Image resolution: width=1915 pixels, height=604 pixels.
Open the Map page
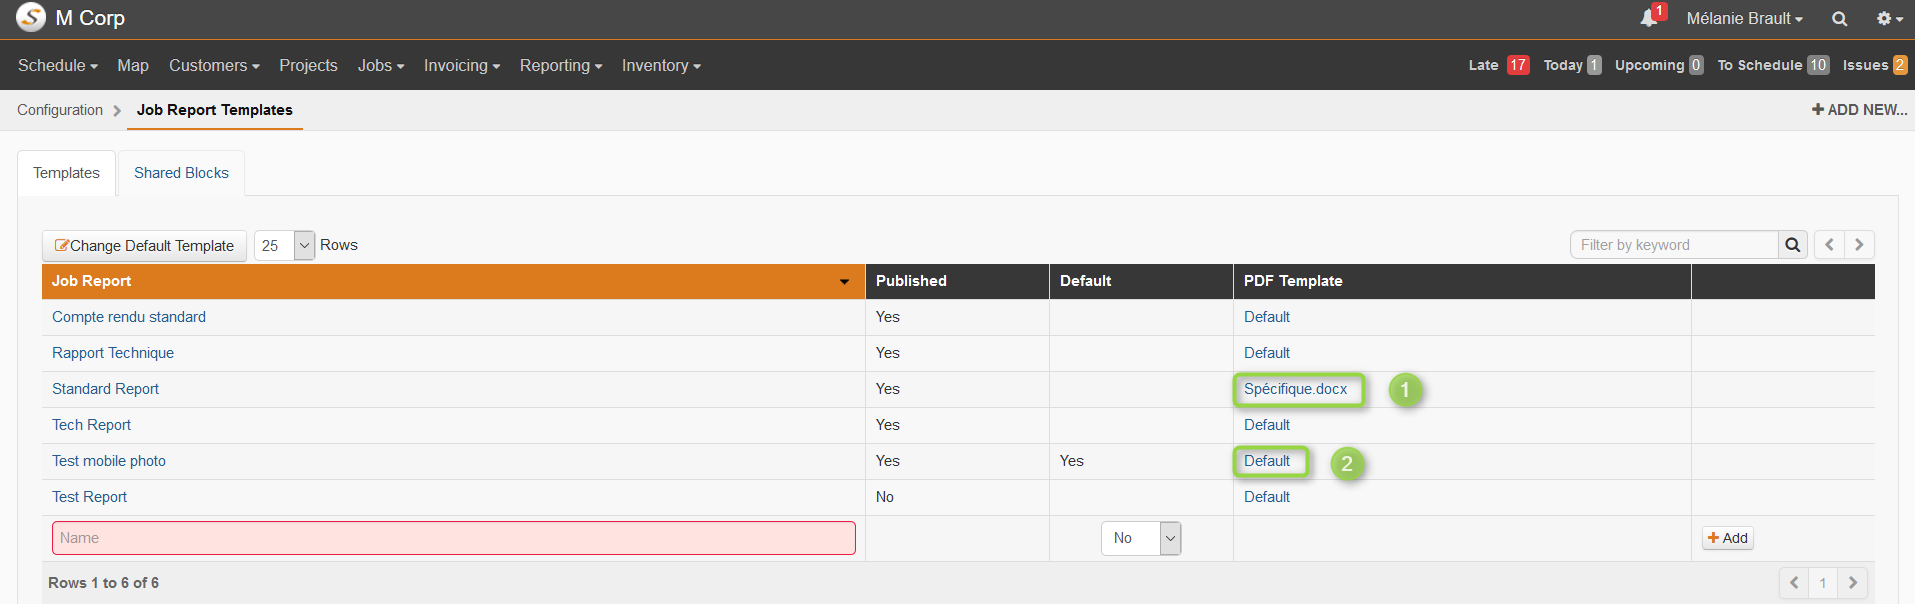(133, 65)
